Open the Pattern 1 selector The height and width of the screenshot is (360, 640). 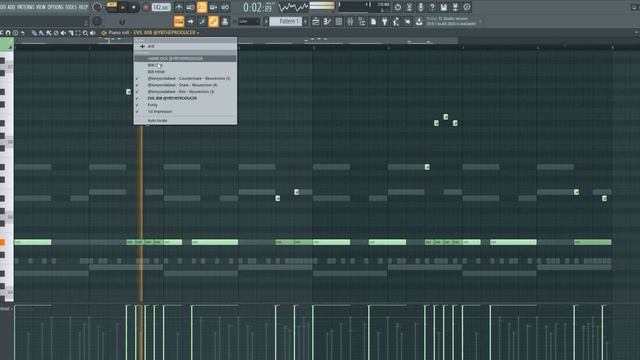[286, 22]
